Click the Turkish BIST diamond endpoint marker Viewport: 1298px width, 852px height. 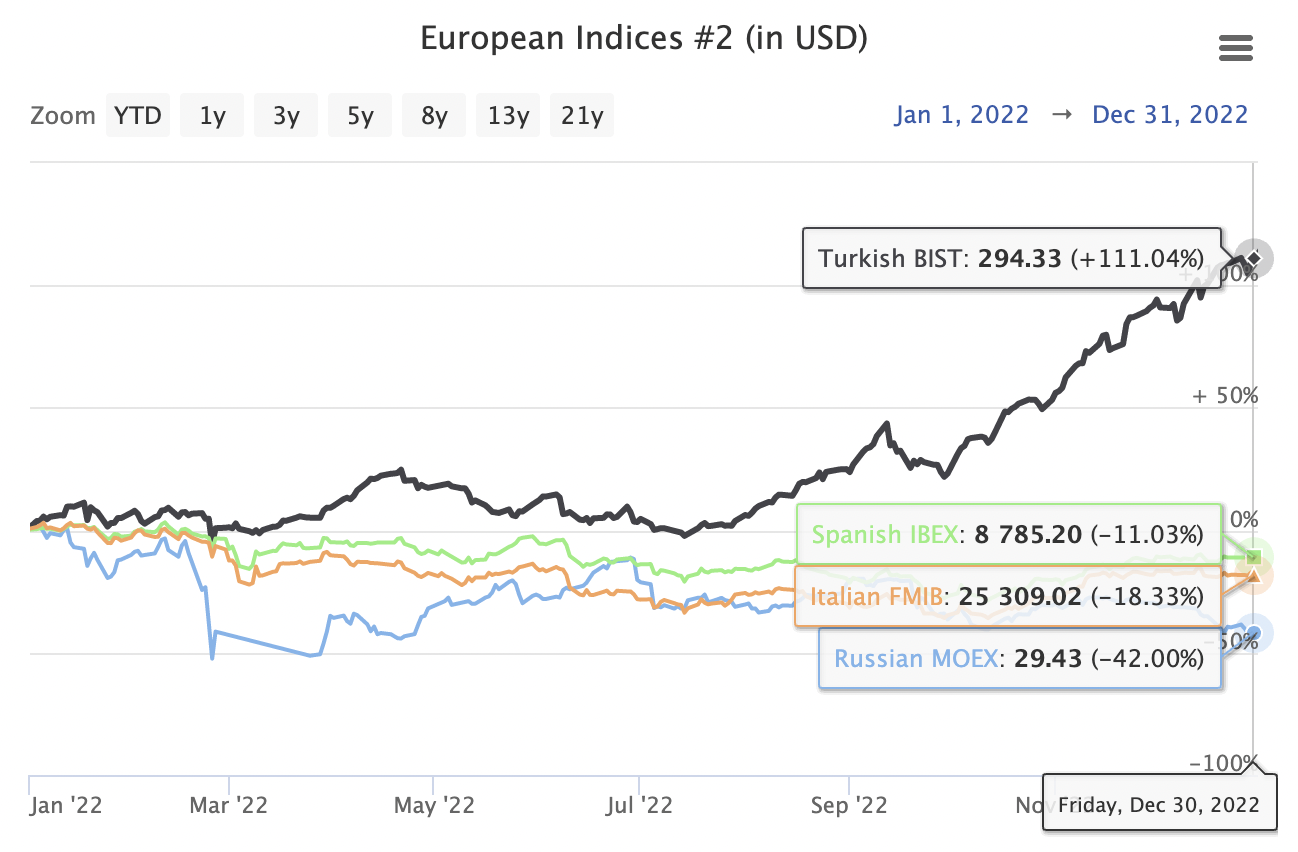click(x=1254, y=259)
